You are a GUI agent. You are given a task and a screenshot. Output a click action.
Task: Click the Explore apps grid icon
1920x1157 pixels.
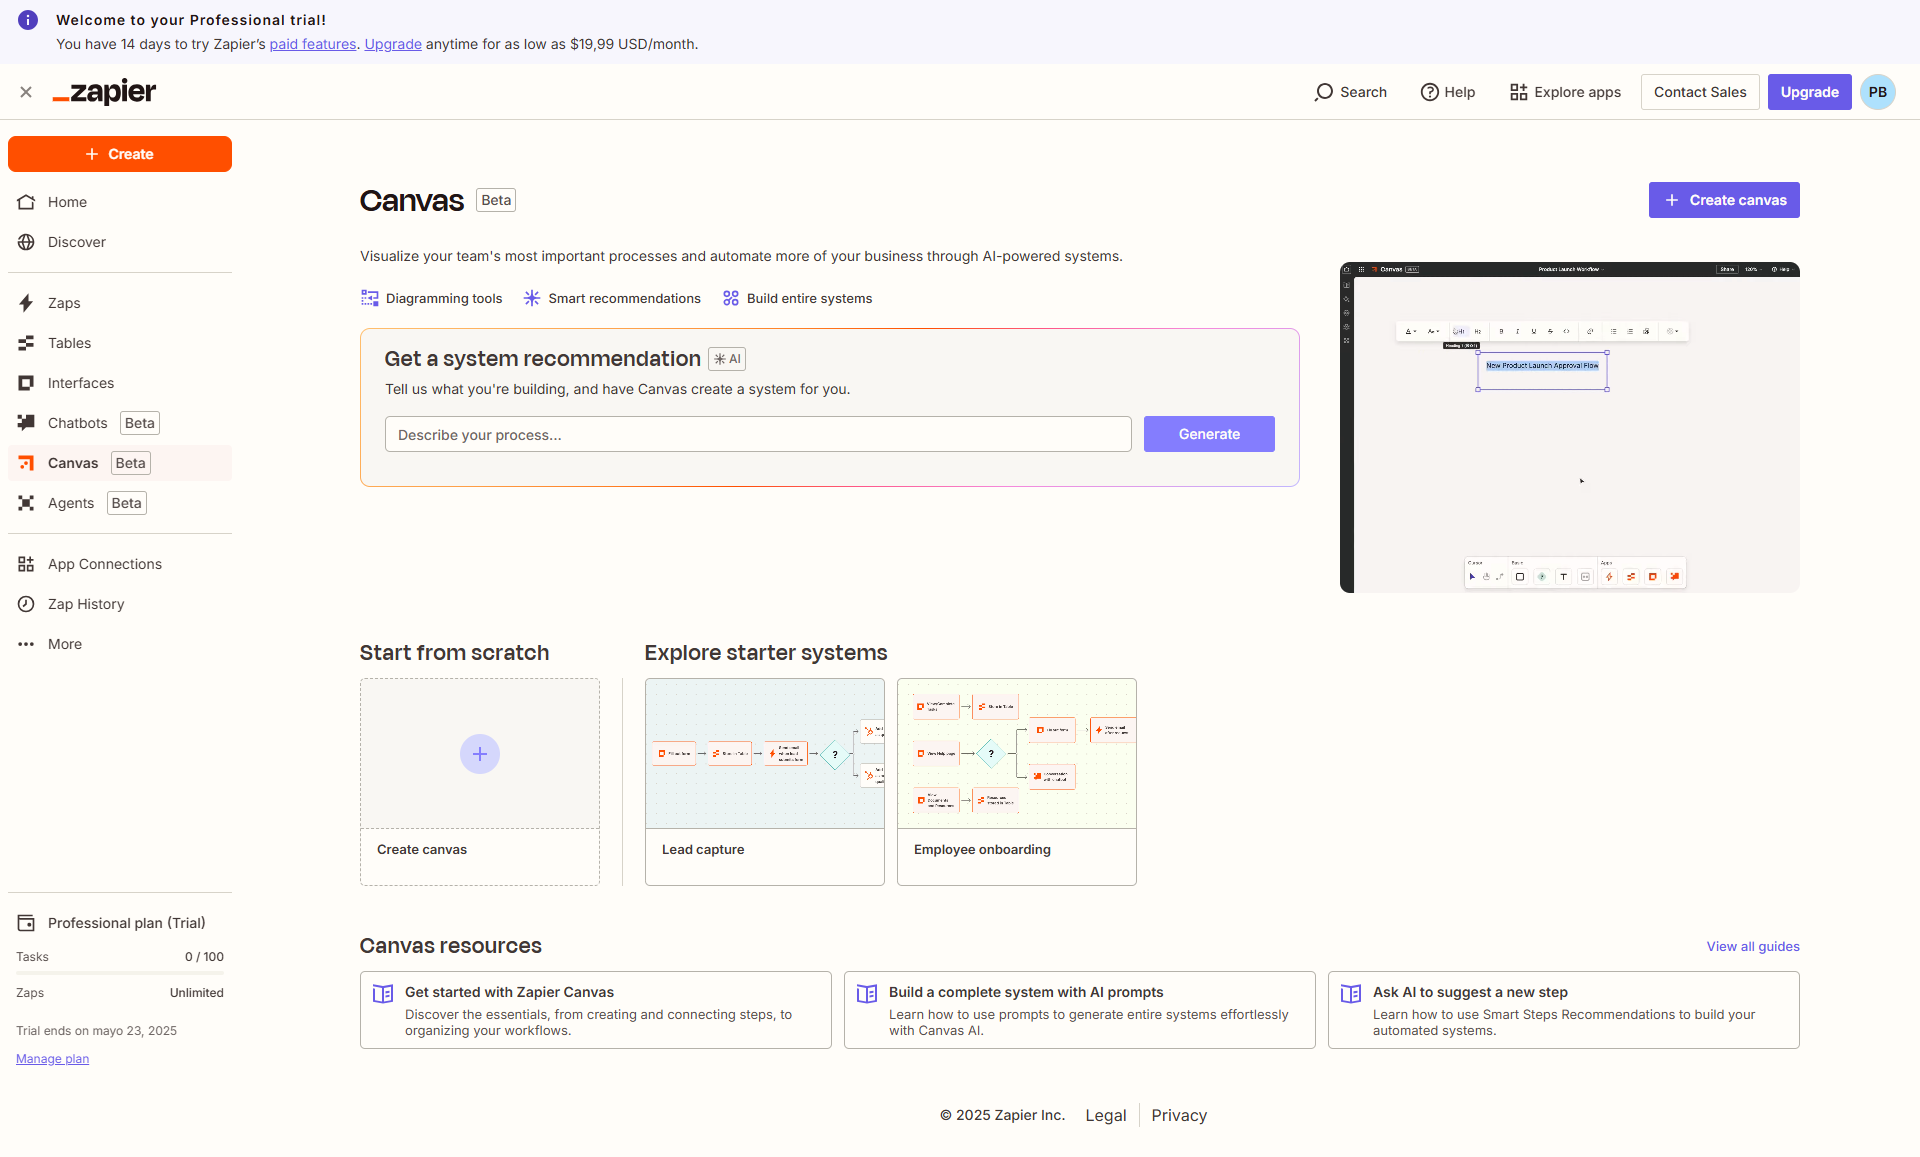tap(1519, 92)
